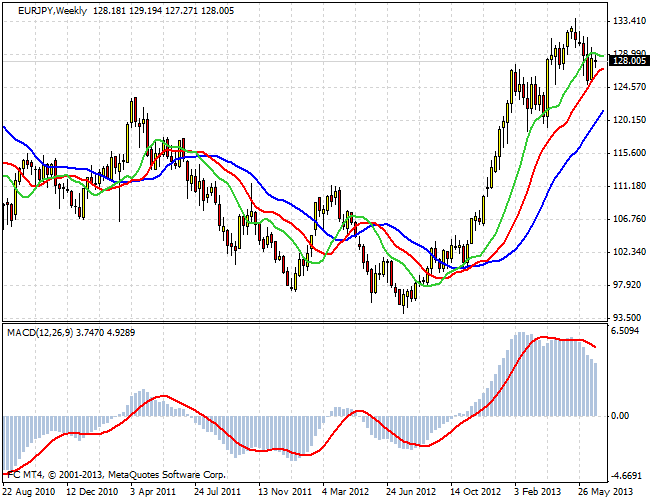Click the 115.600 price axis label
650x500 pixels.
tap(629, 153)
